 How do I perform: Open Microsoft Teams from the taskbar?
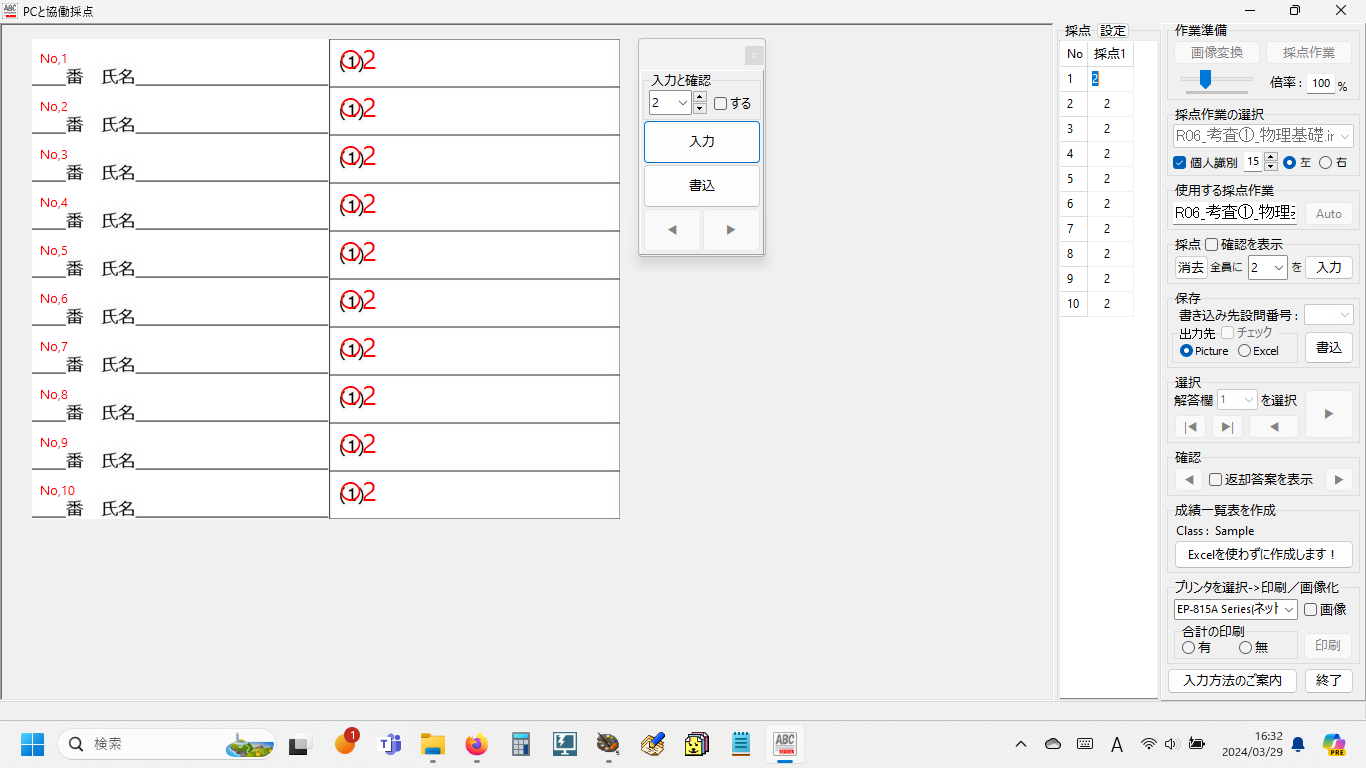389,744
